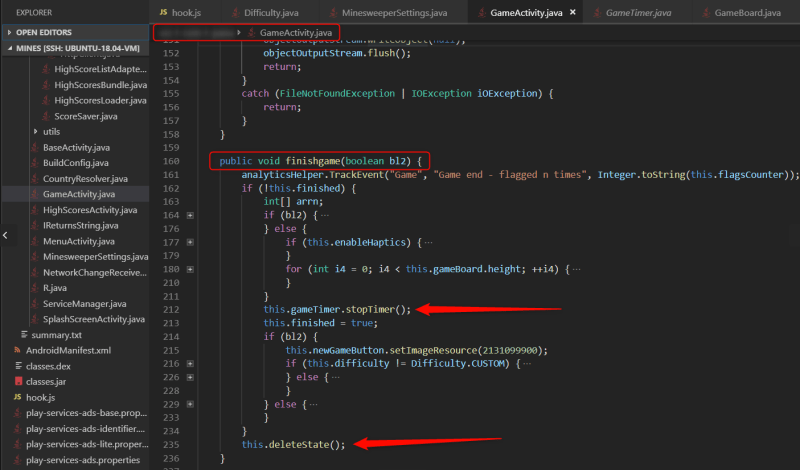Image resolution: width=800 pixels, height=470 pixels.
Task: Open HighScoresActivity.java from the file tree
Action: tap(90, 210)
